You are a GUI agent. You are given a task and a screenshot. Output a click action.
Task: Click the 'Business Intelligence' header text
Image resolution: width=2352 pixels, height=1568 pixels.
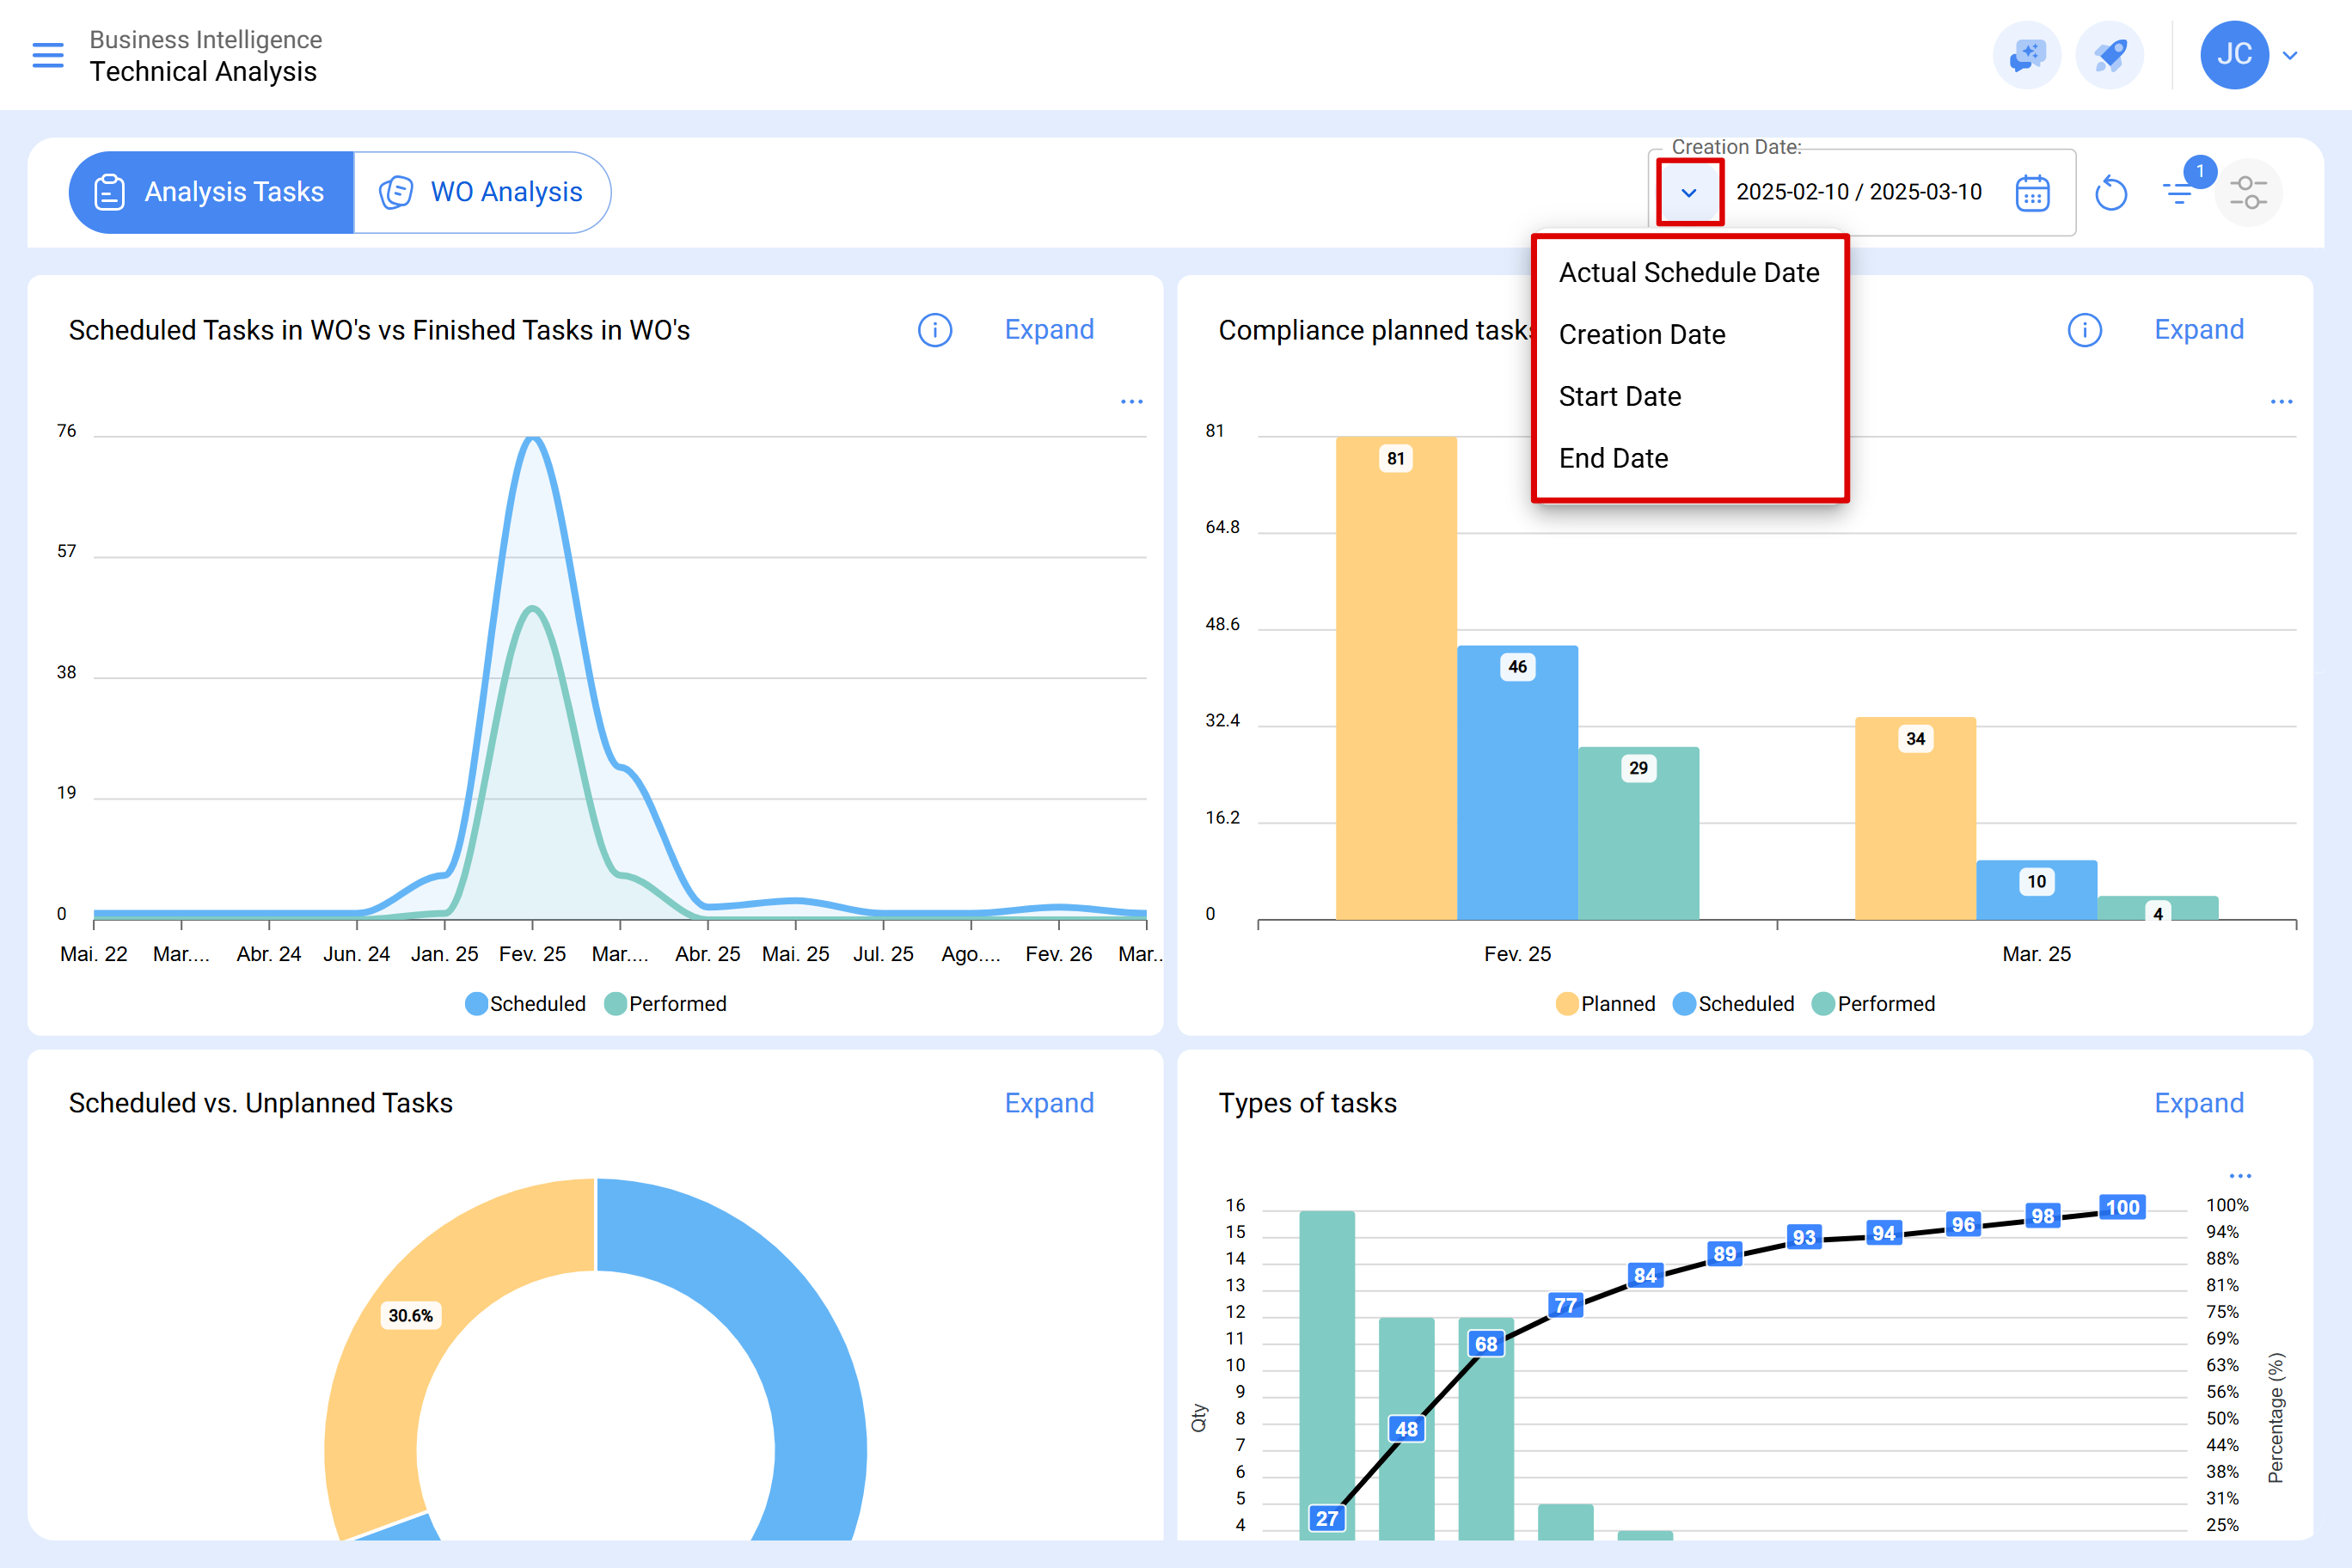tap(205, 39)
